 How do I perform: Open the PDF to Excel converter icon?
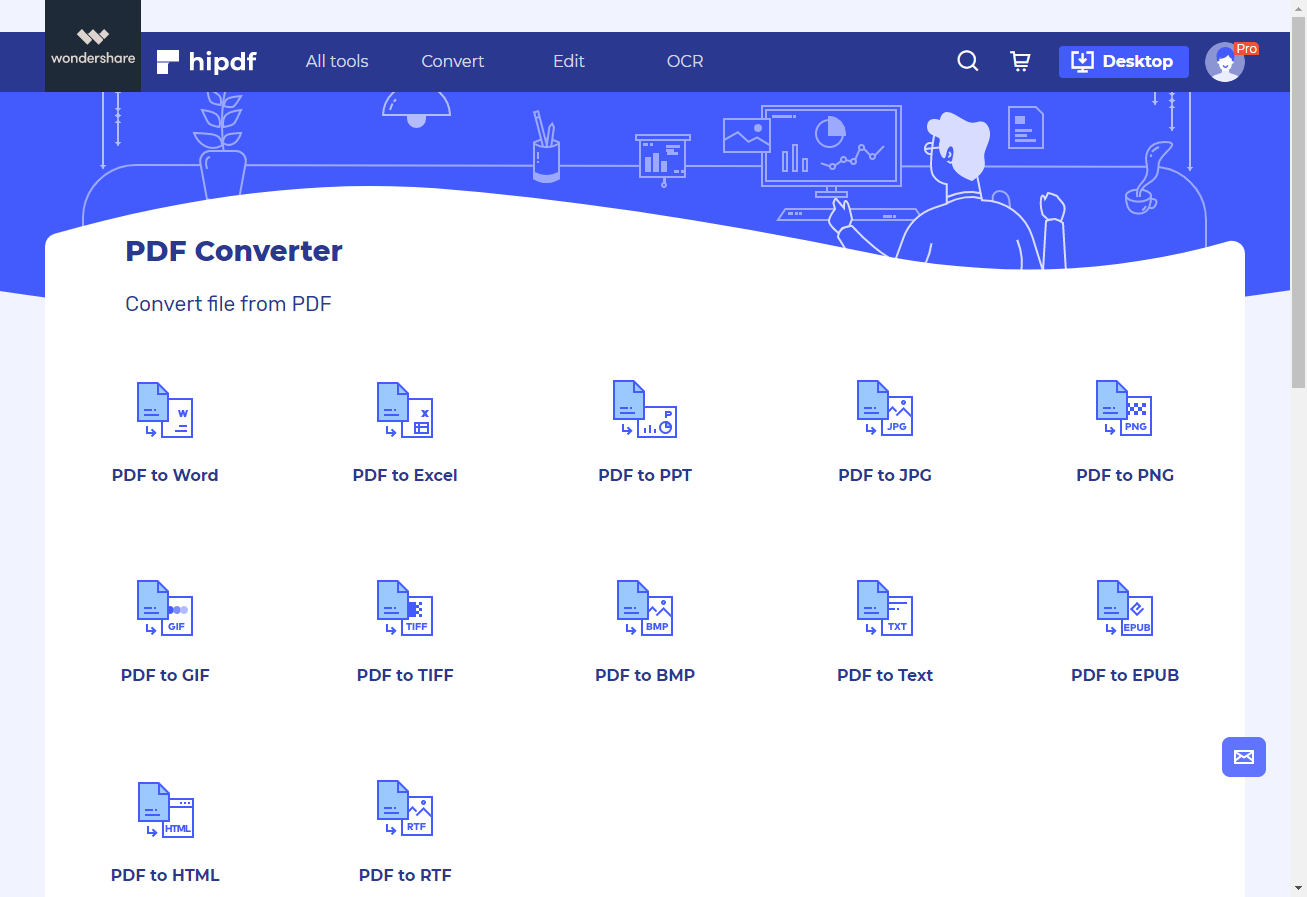(x=405, y=409)
